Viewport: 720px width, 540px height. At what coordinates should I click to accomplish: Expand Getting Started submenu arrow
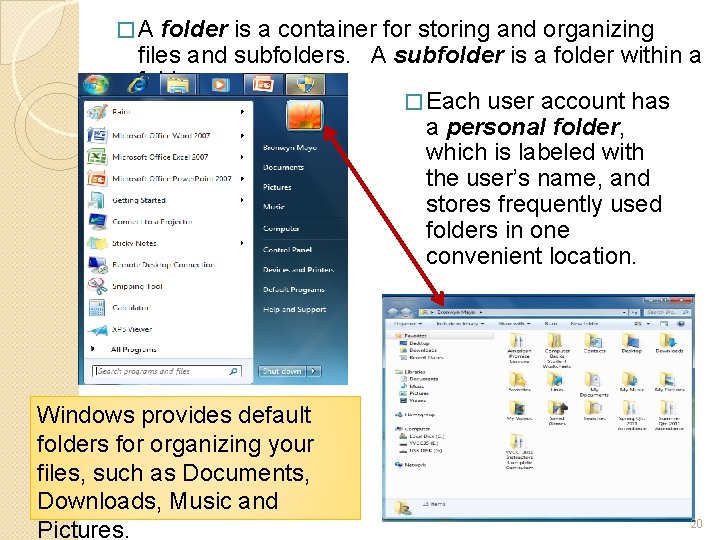pyautogui.click(x=242, y=200)
